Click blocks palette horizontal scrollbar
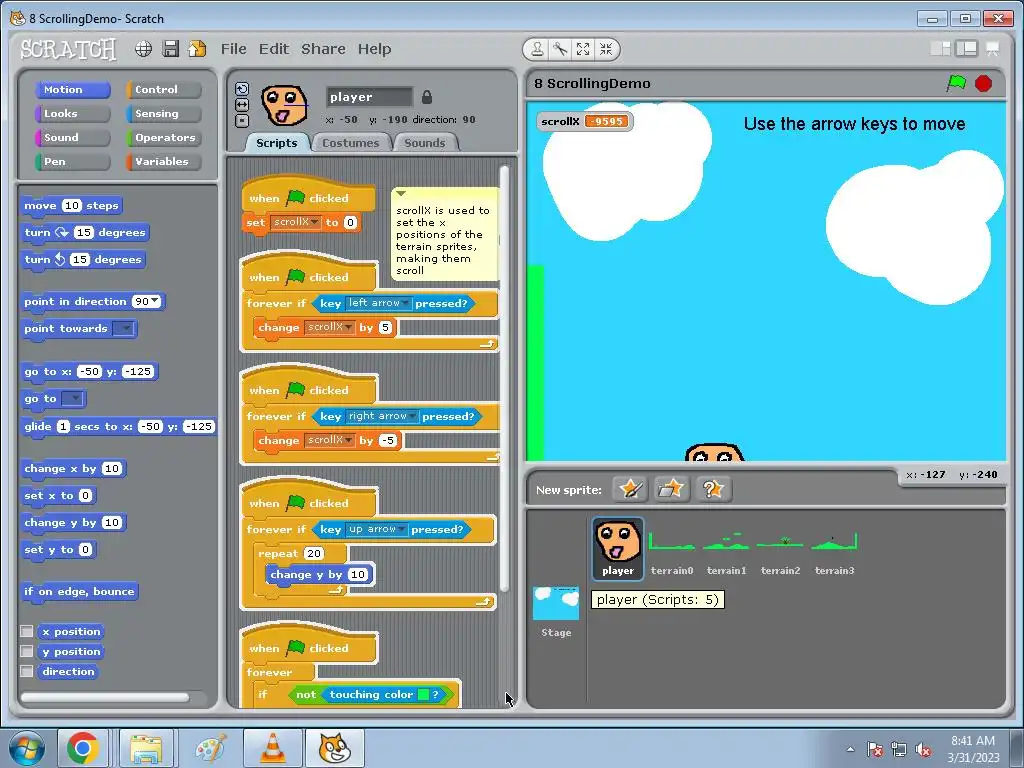 pyautogui.click(x=104, y=697)
